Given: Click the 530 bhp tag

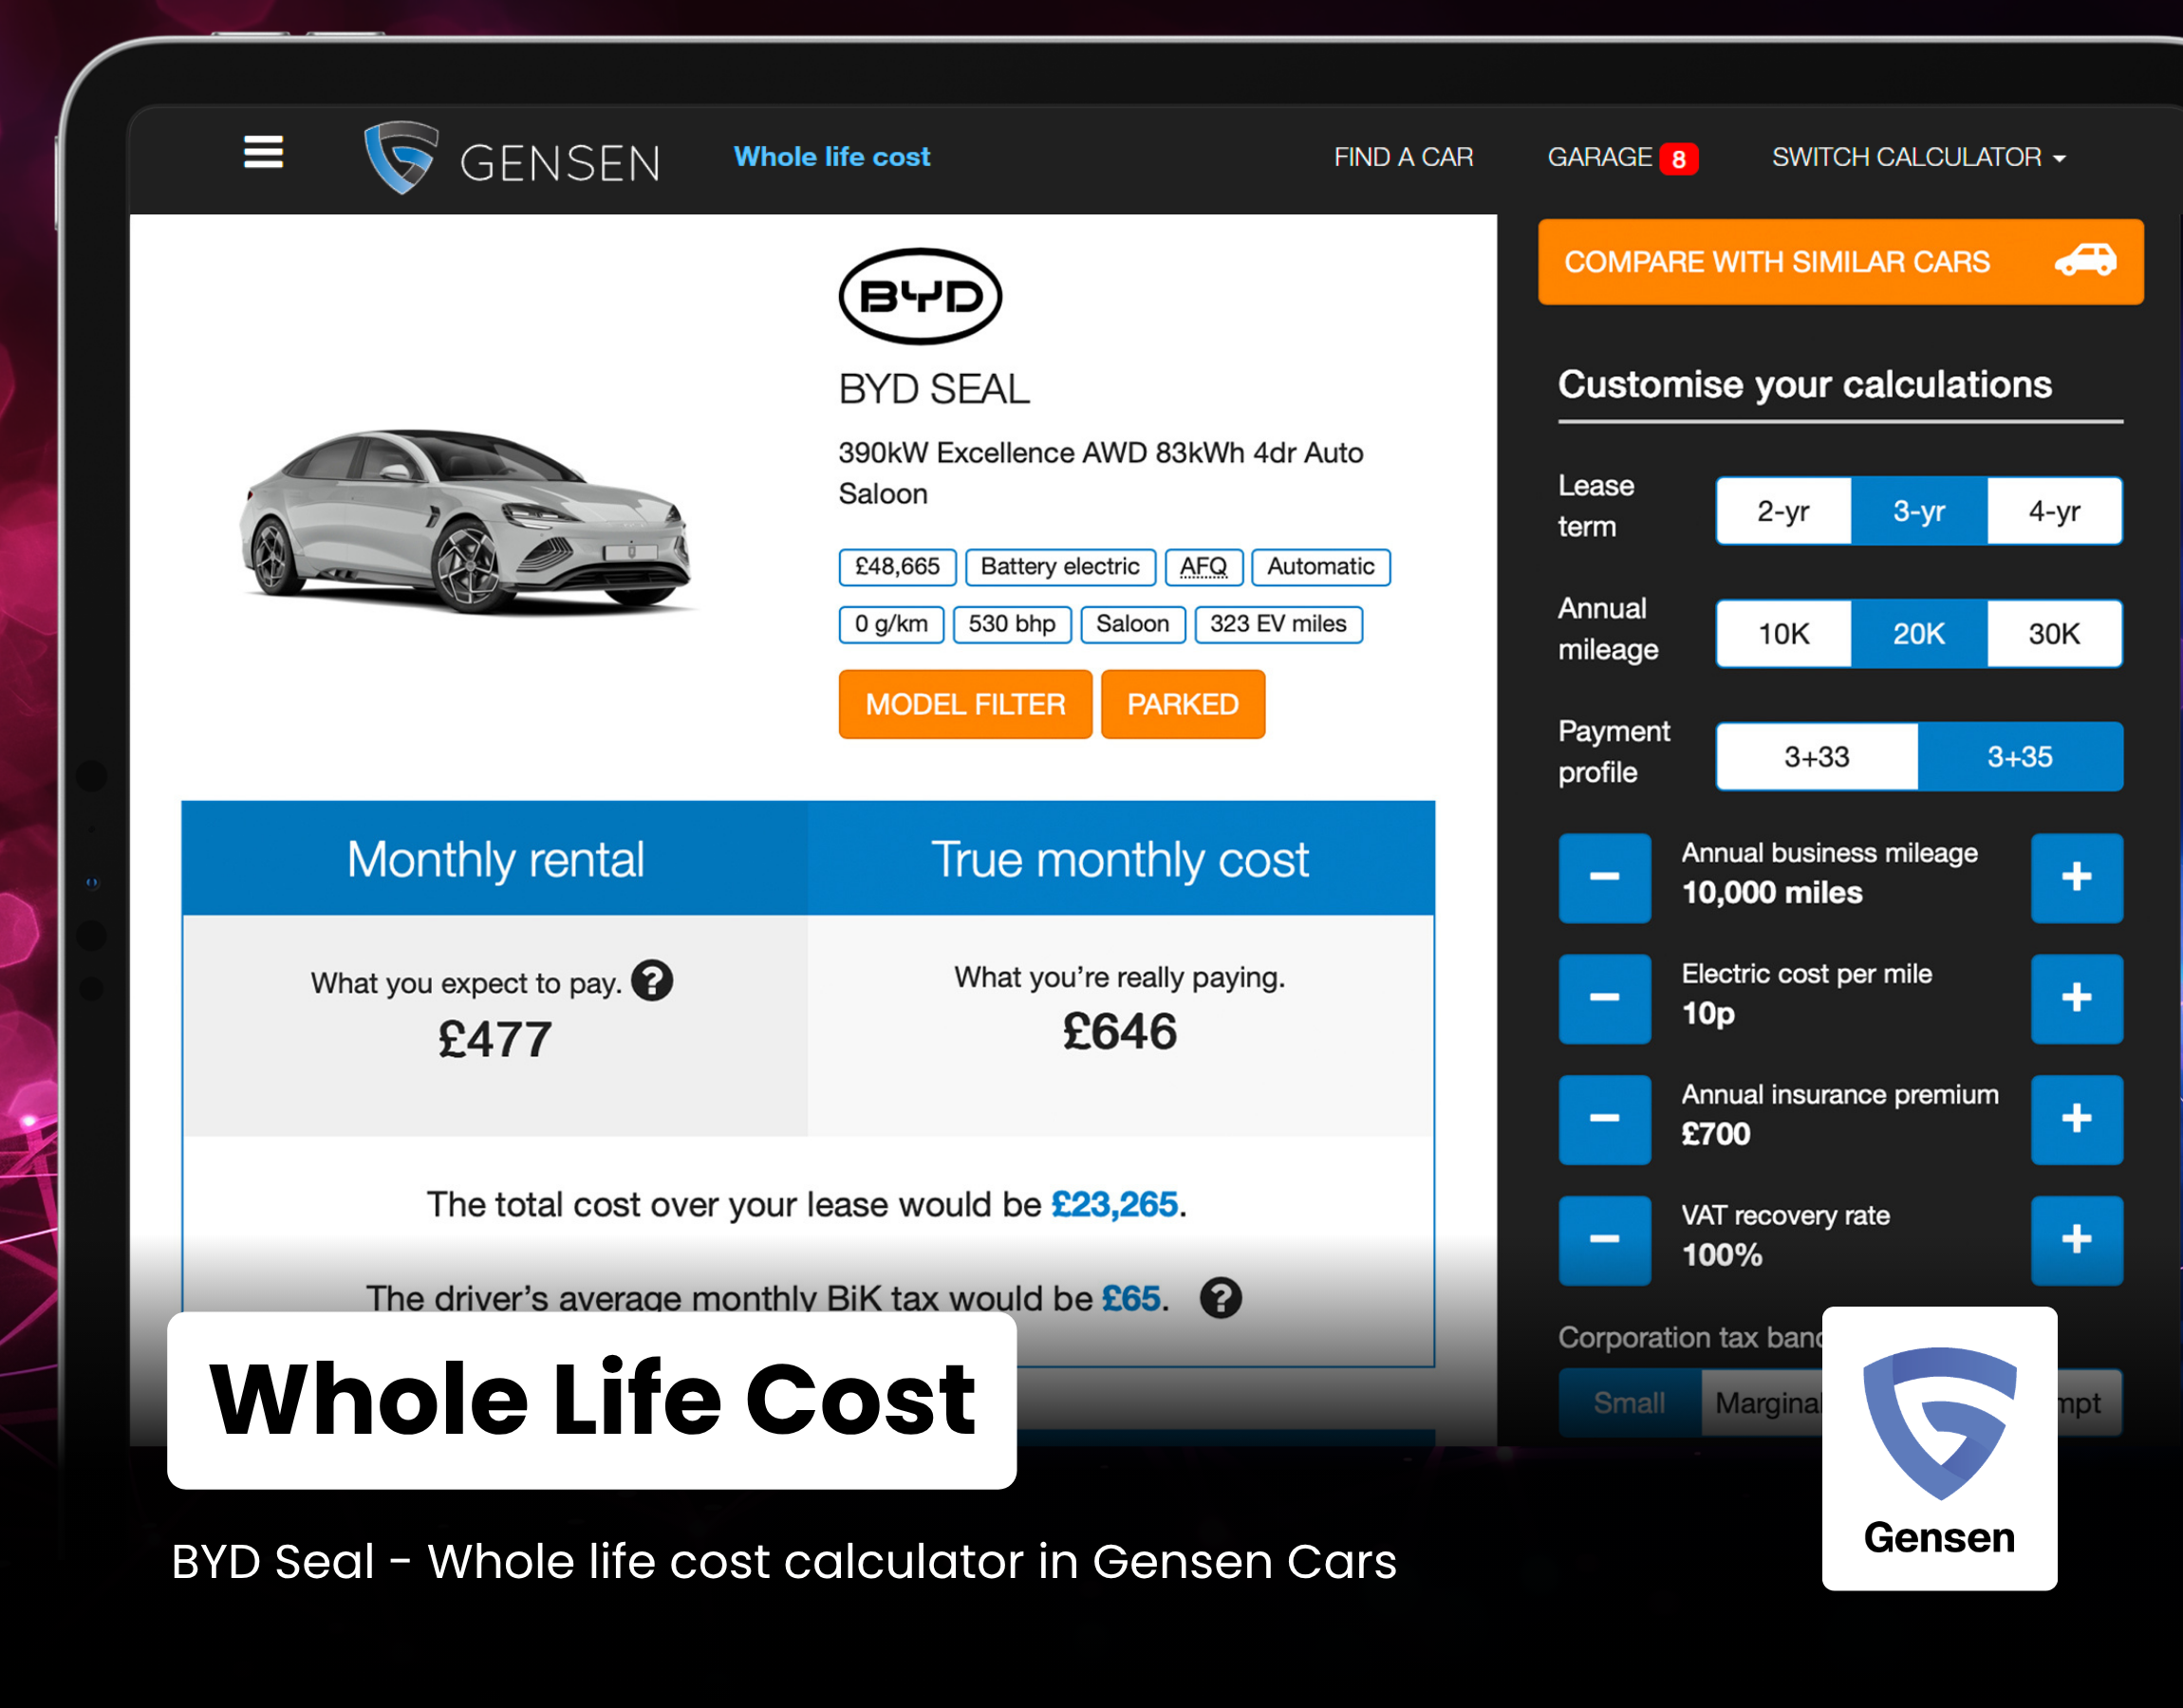Looking at the screenshot, I should tap(1012, 624).
